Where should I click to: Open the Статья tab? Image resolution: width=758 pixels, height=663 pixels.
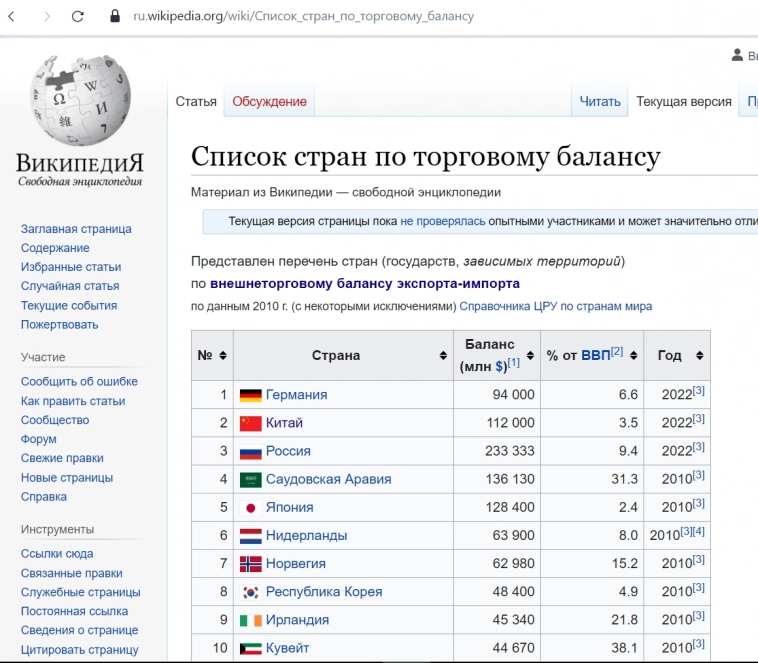point(196,102)
